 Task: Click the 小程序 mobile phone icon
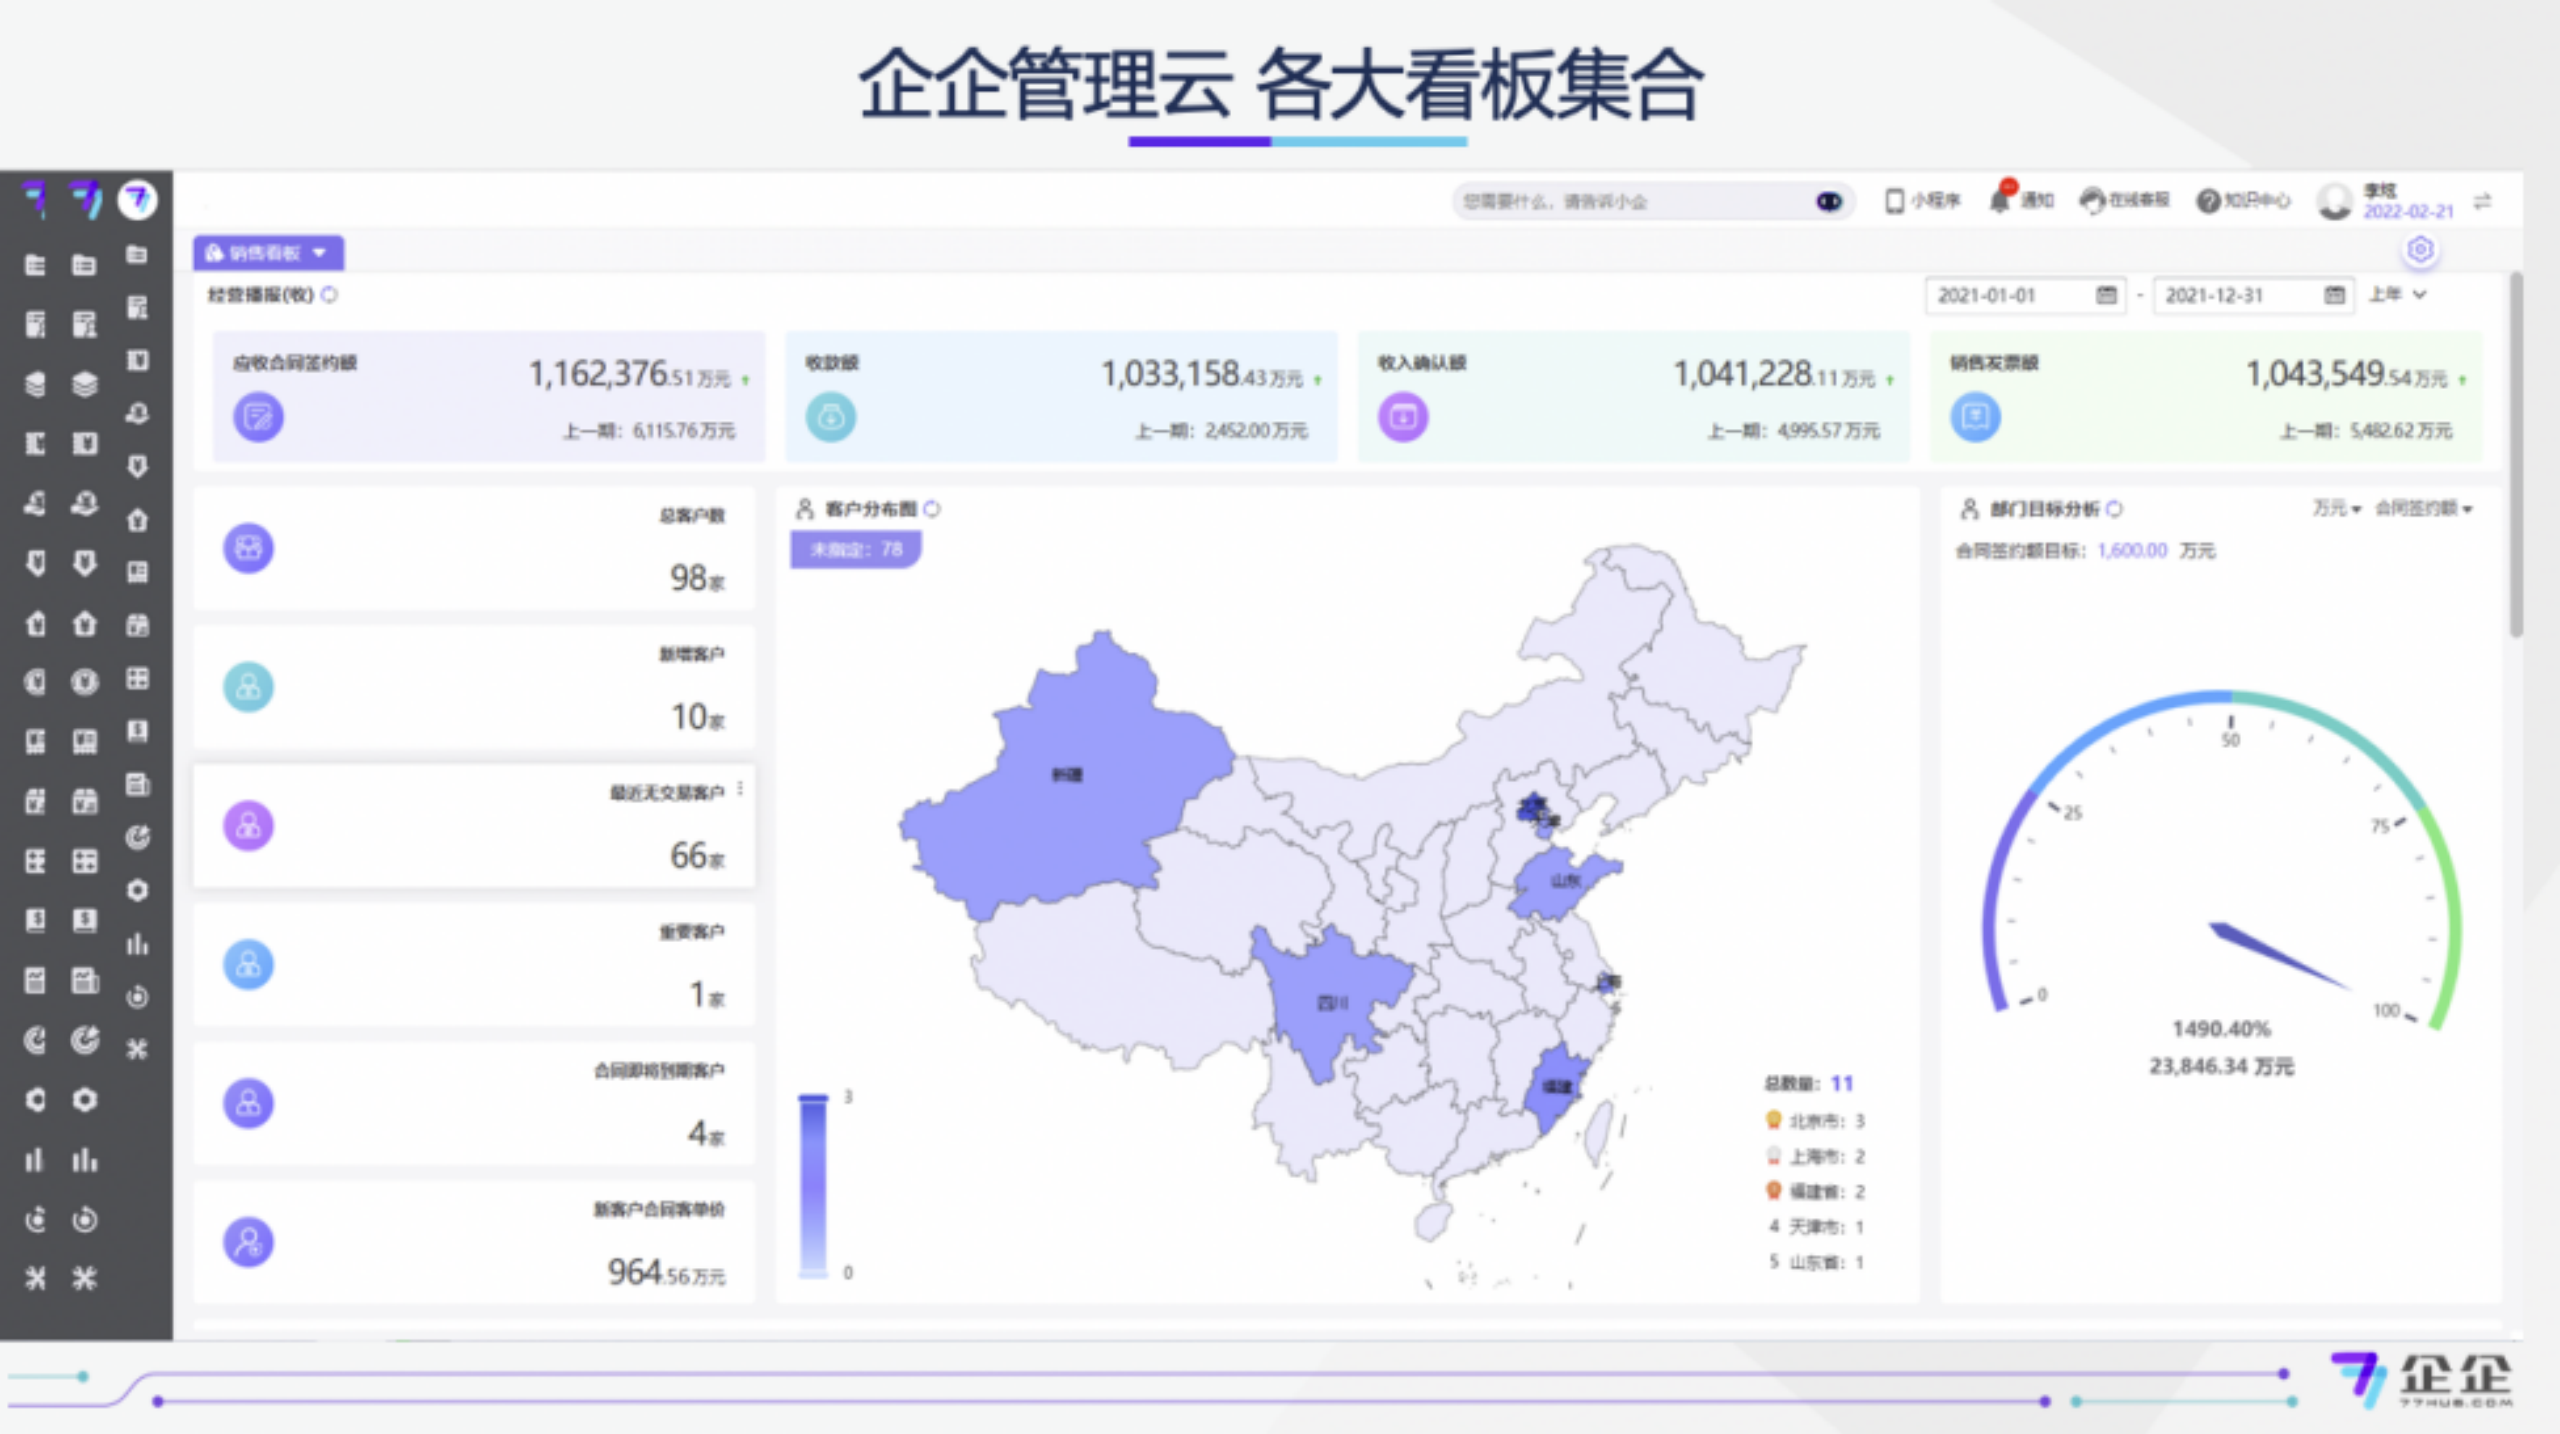[x=1894, y=201]
